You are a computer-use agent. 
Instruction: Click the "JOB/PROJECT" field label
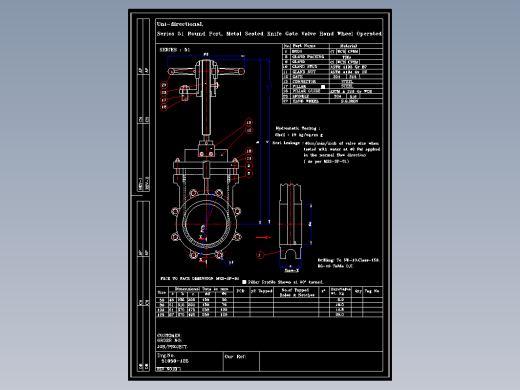(172, 347)
